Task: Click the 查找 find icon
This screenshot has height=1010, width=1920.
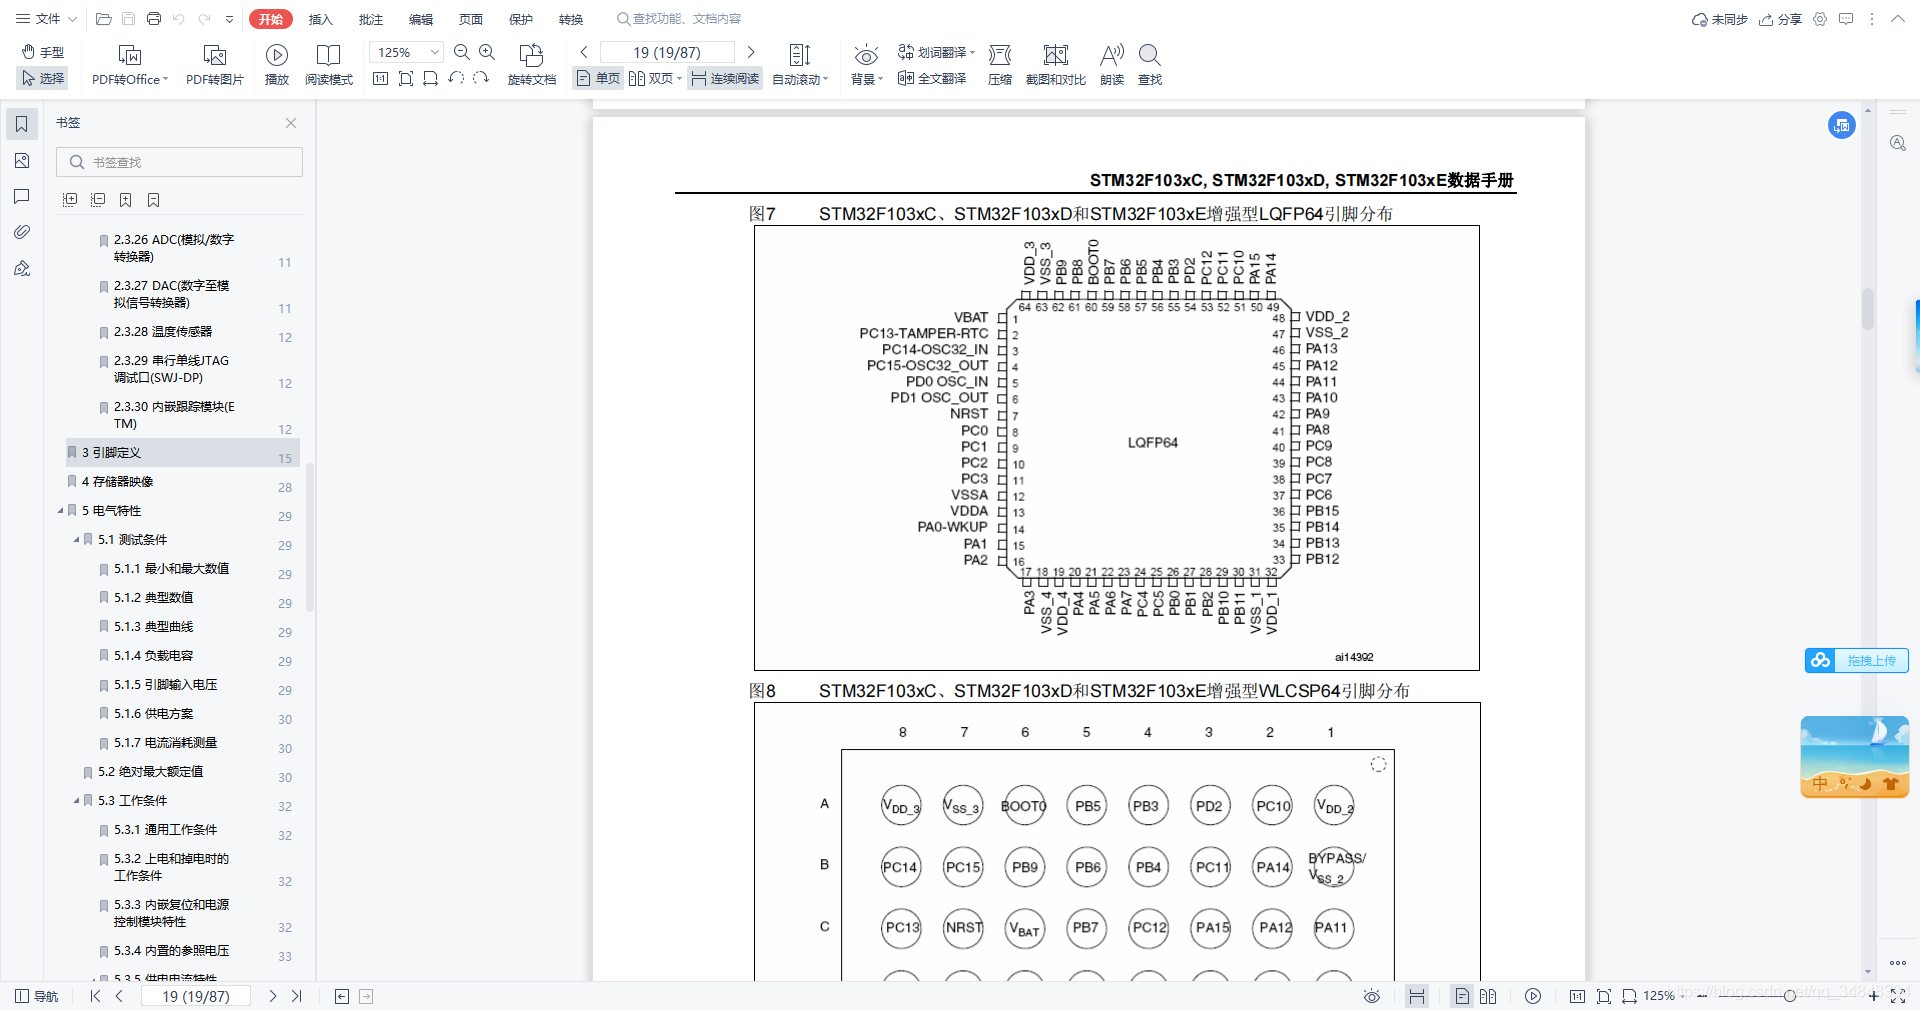Action: tap(1150, 55)
